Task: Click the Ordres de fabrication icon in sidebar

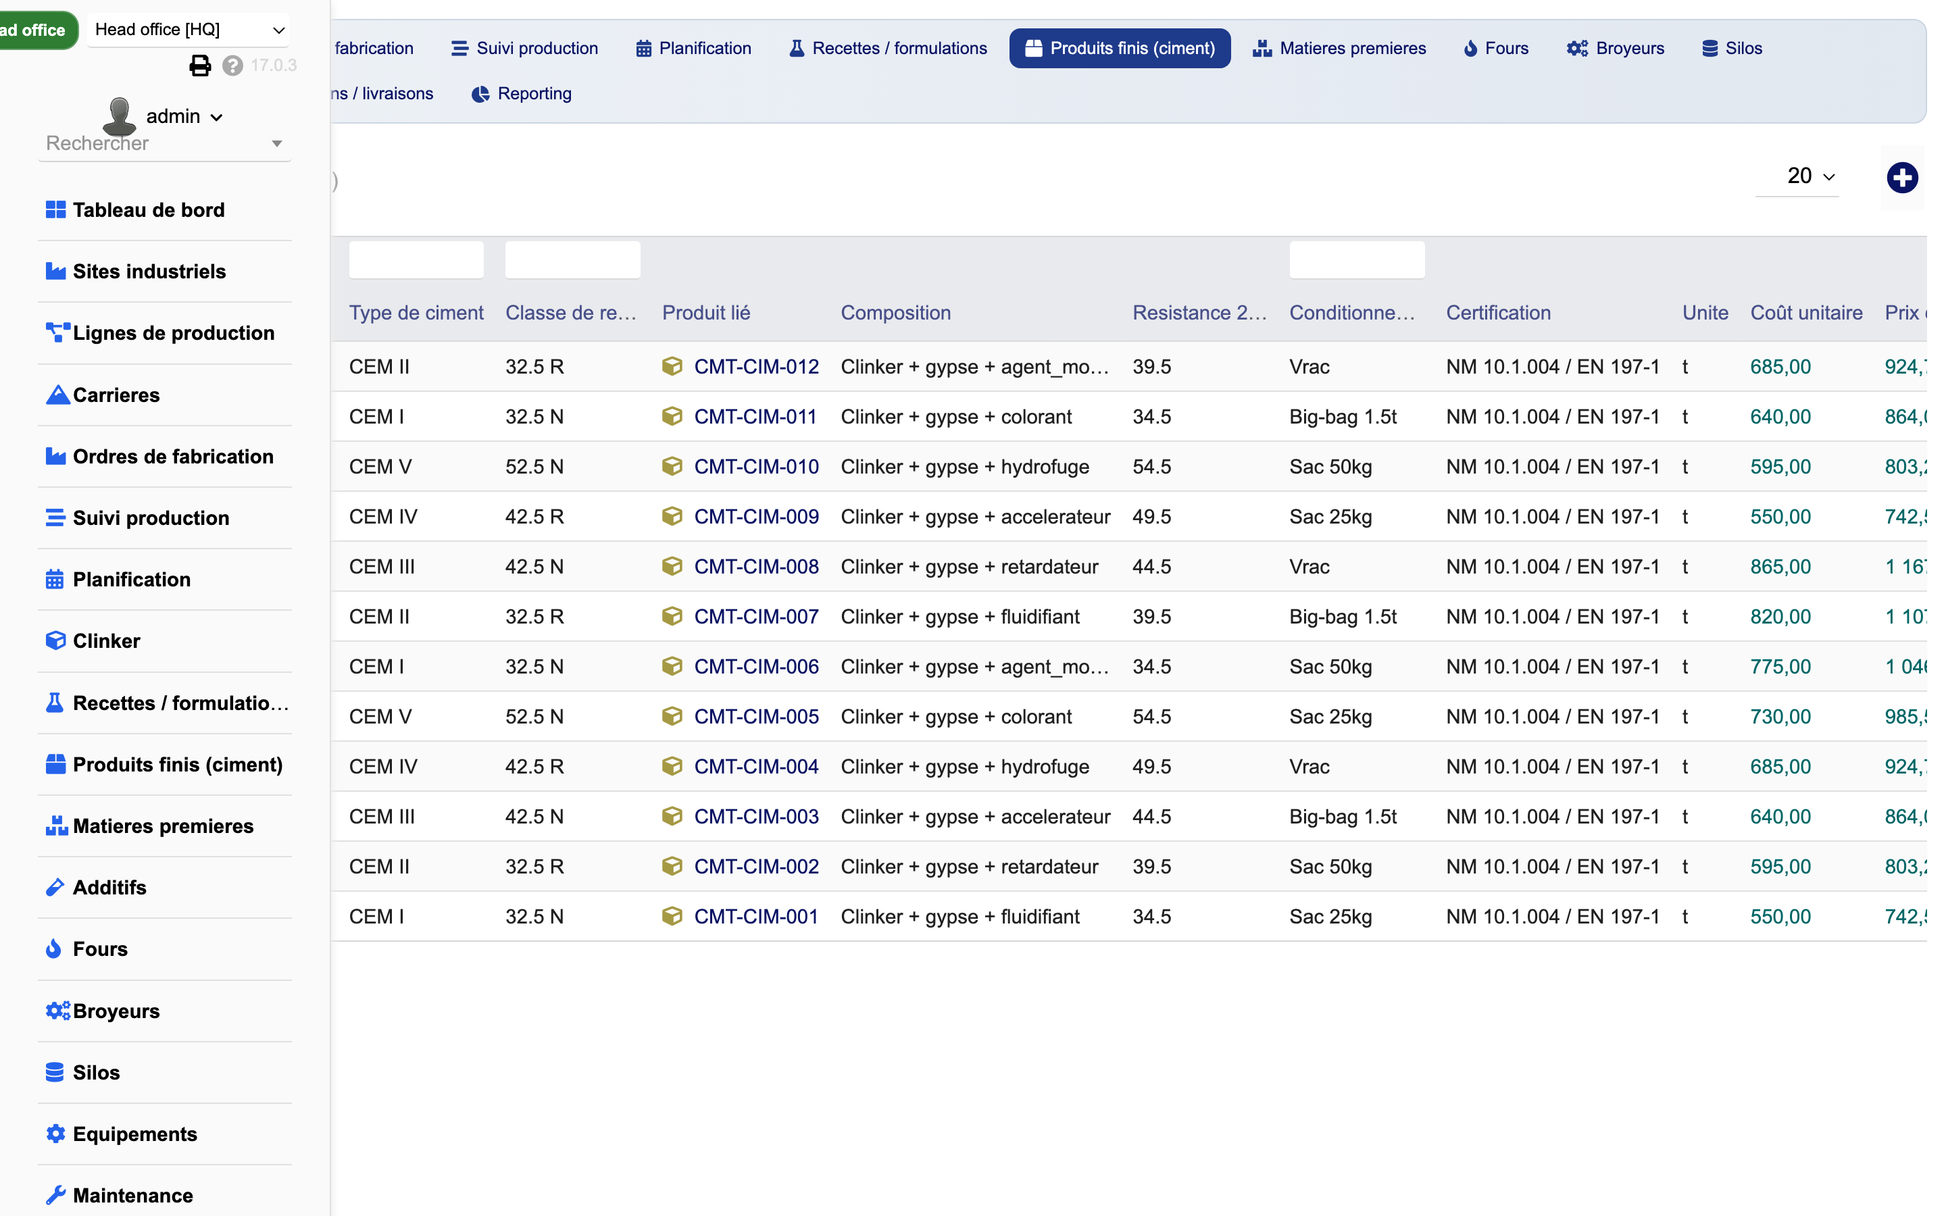Action: 56,456
